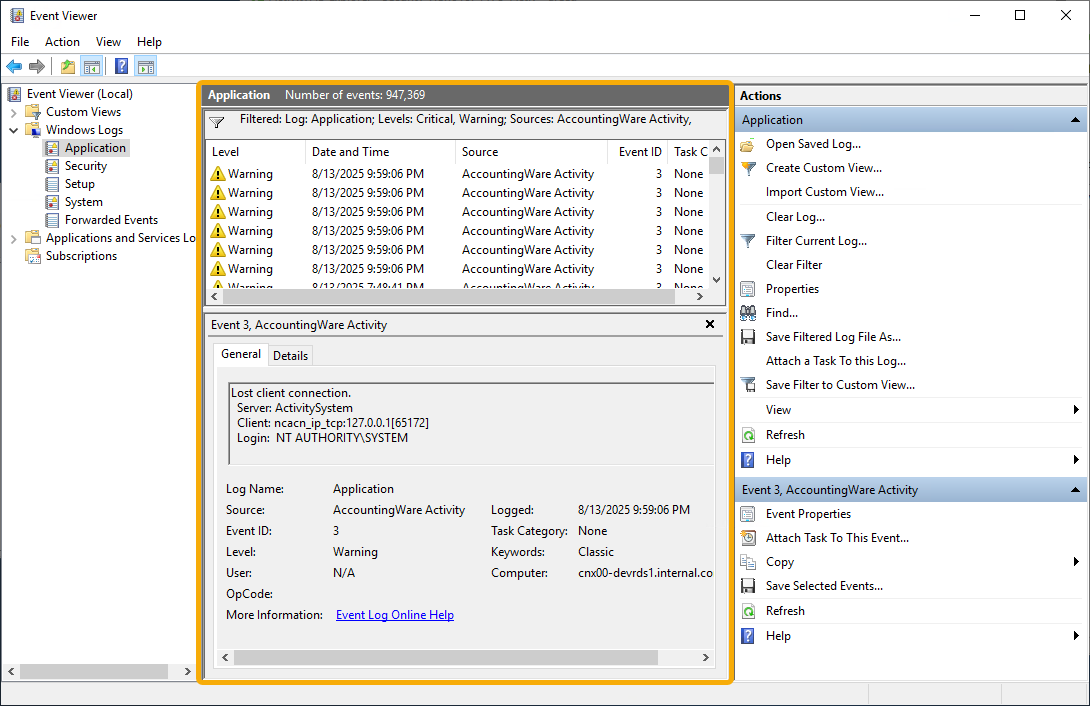Open the Help menu in menu bar
The height and width of the screenshot is (706, 1090).
(149, 42)
